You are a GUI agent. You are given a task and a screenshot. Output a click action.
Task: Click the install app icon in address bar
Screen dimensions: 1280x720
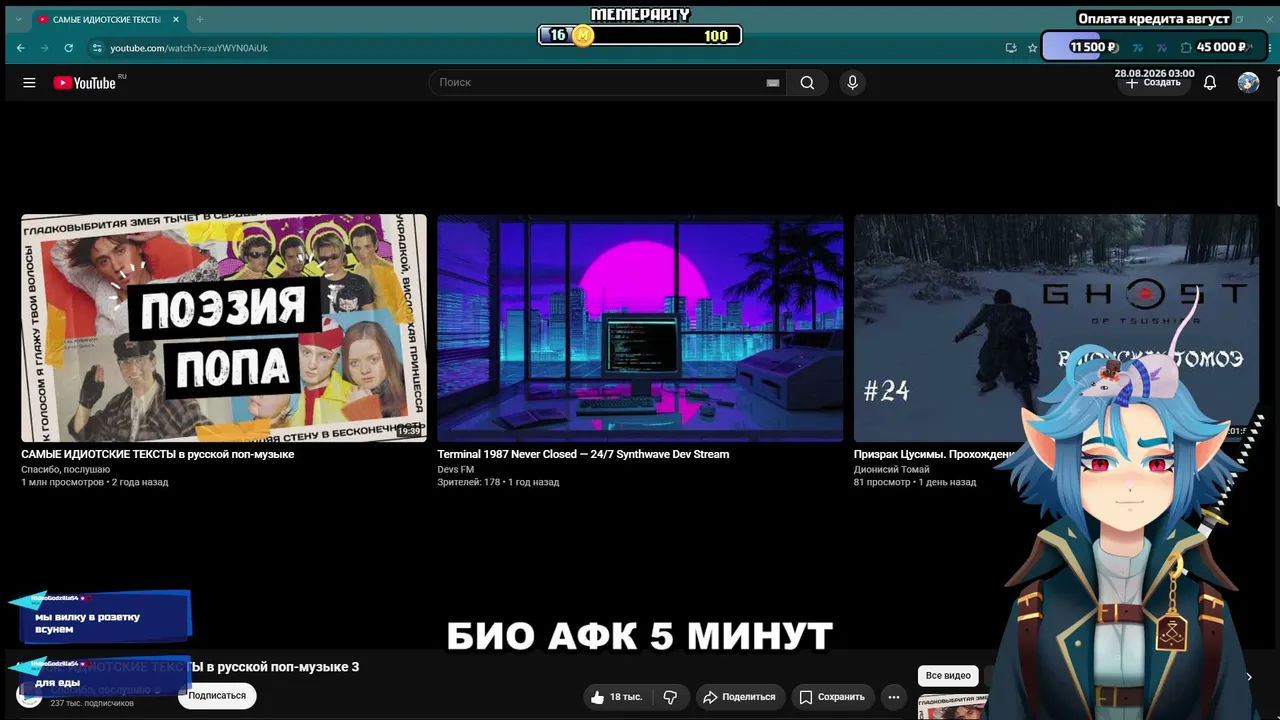click(1011, 48)
